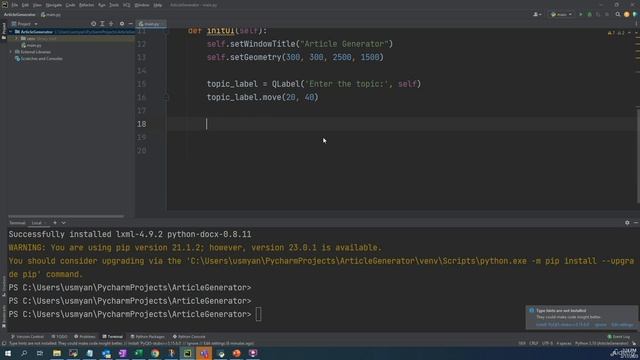
Task: Open the TODO tool window
Action: click(x=59, y=337)
